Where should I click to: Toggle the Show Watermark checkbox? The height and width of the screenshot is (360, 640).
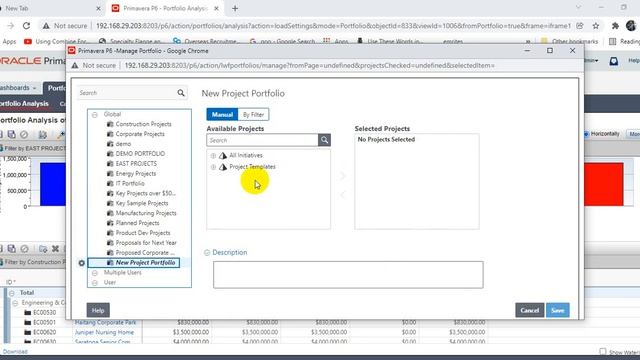click(602, 351)
